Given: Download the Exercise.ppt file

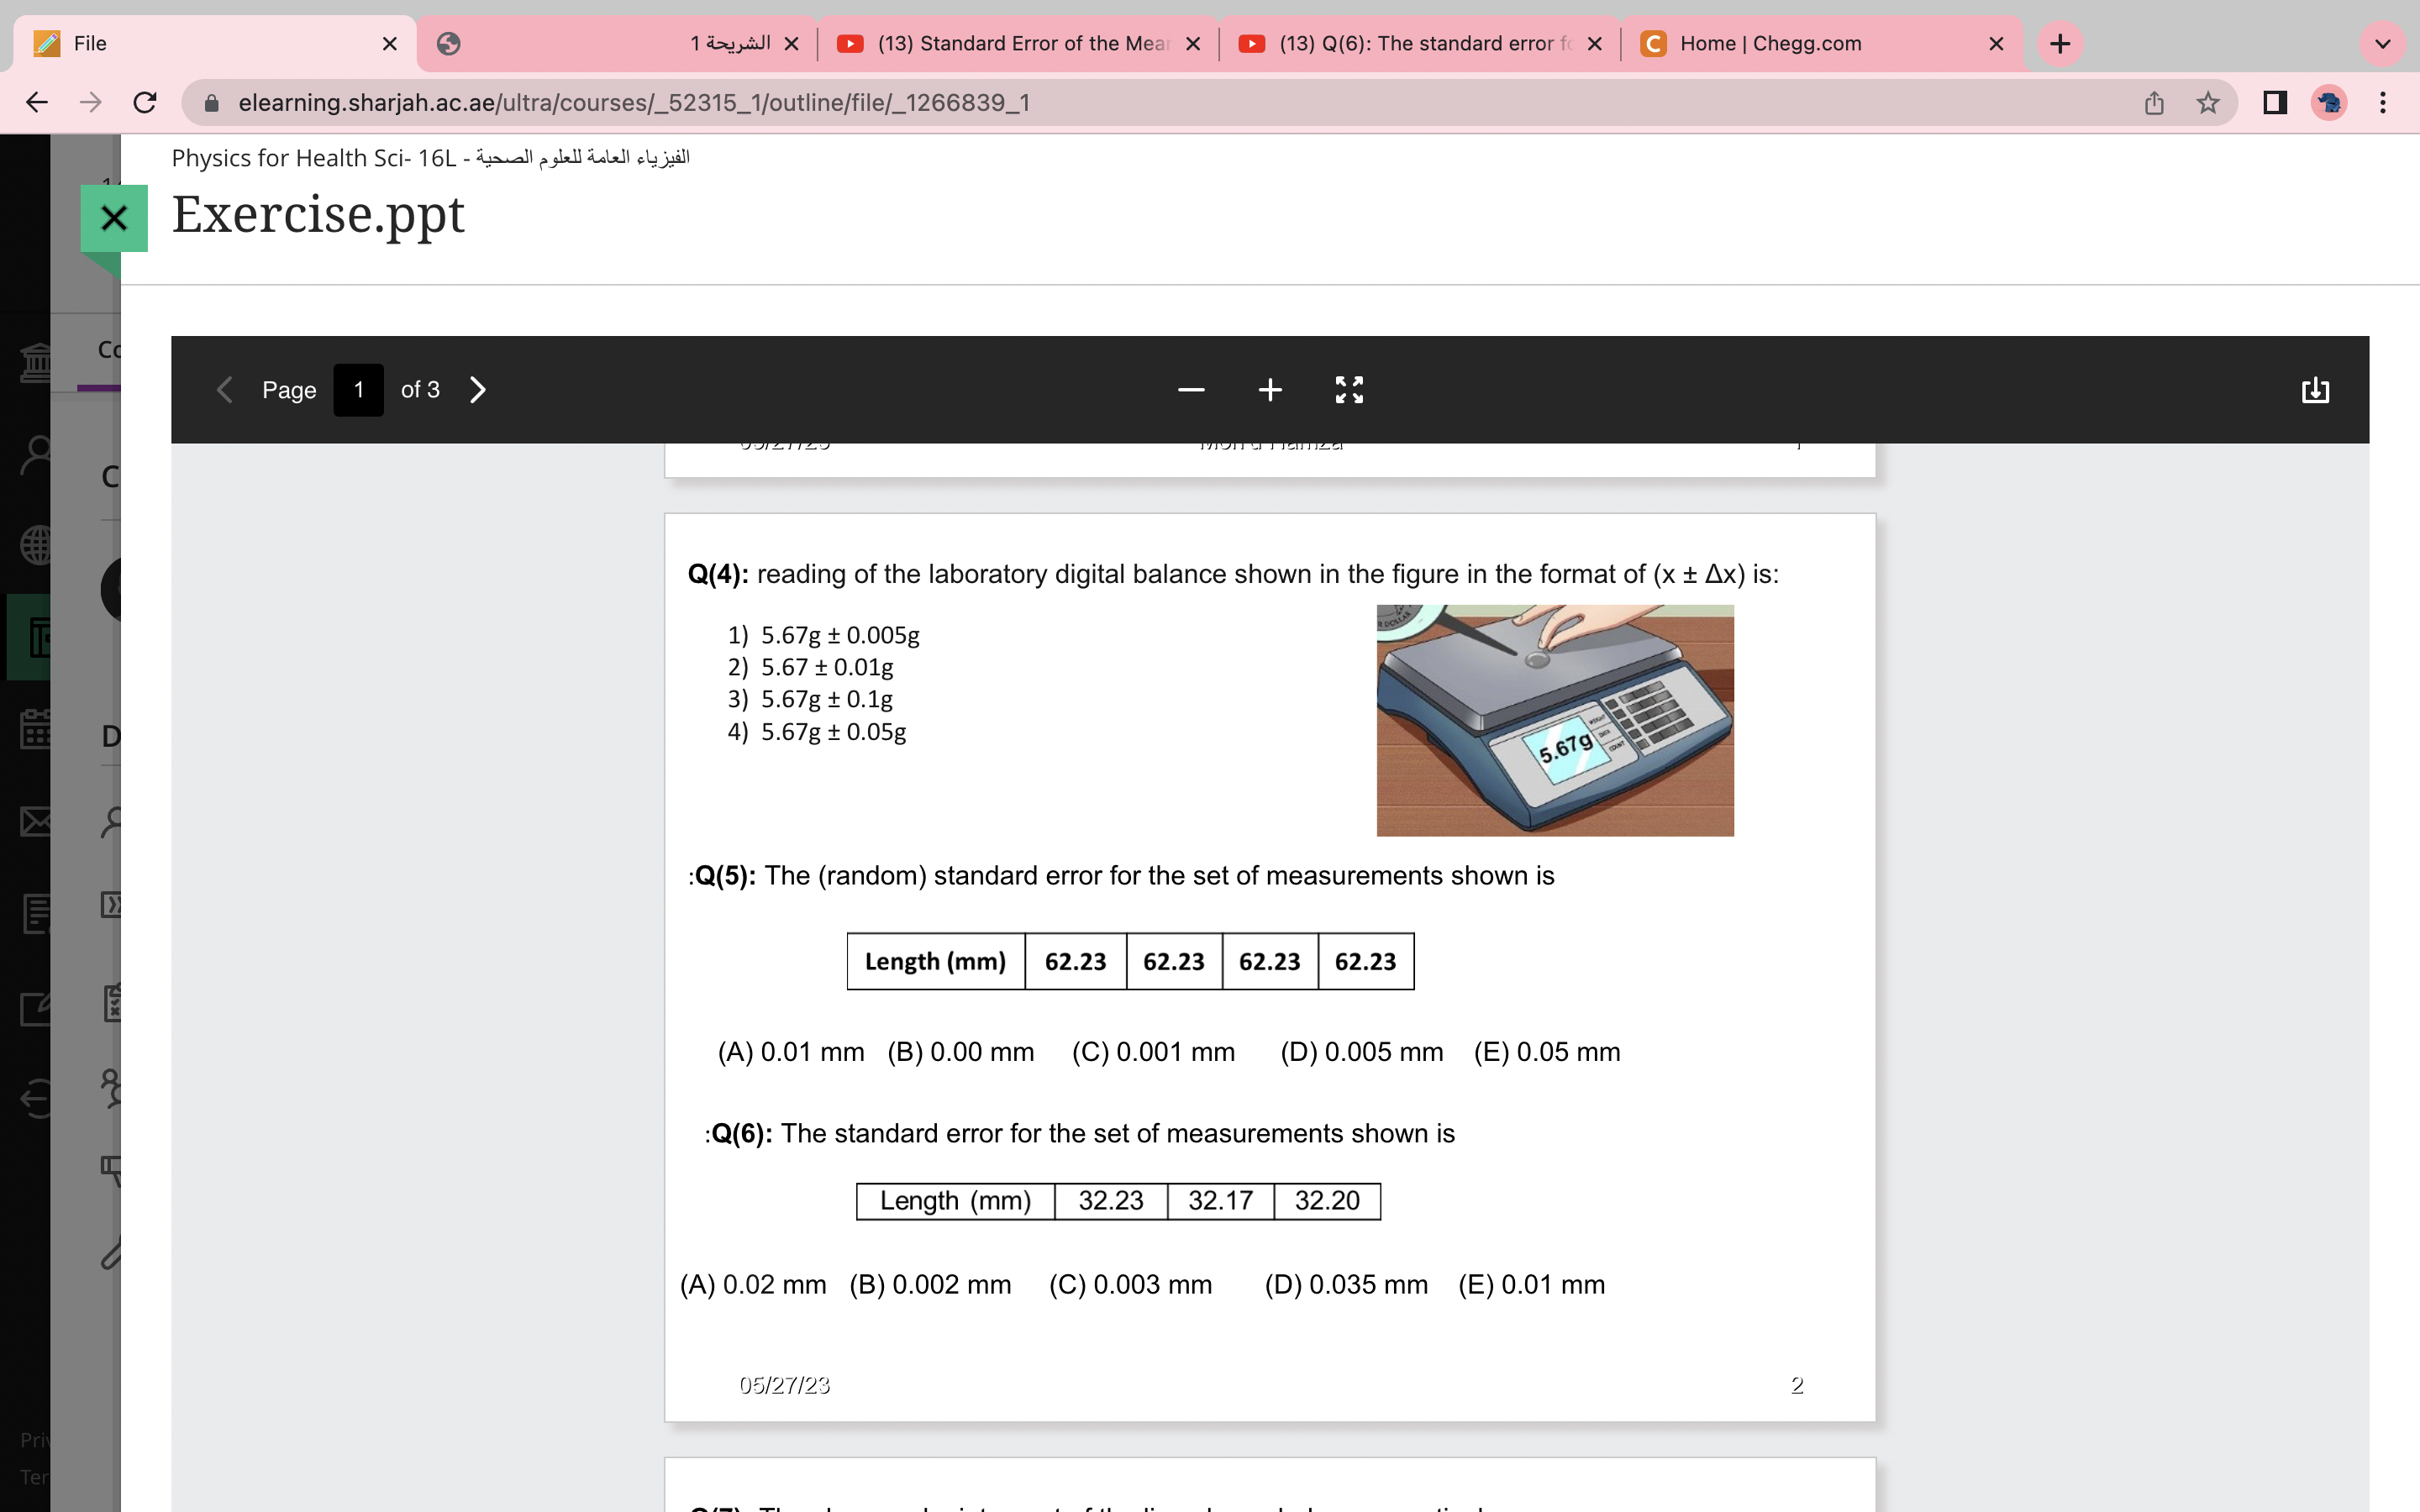Looking at the screenshot, I should coord(2316,390).
